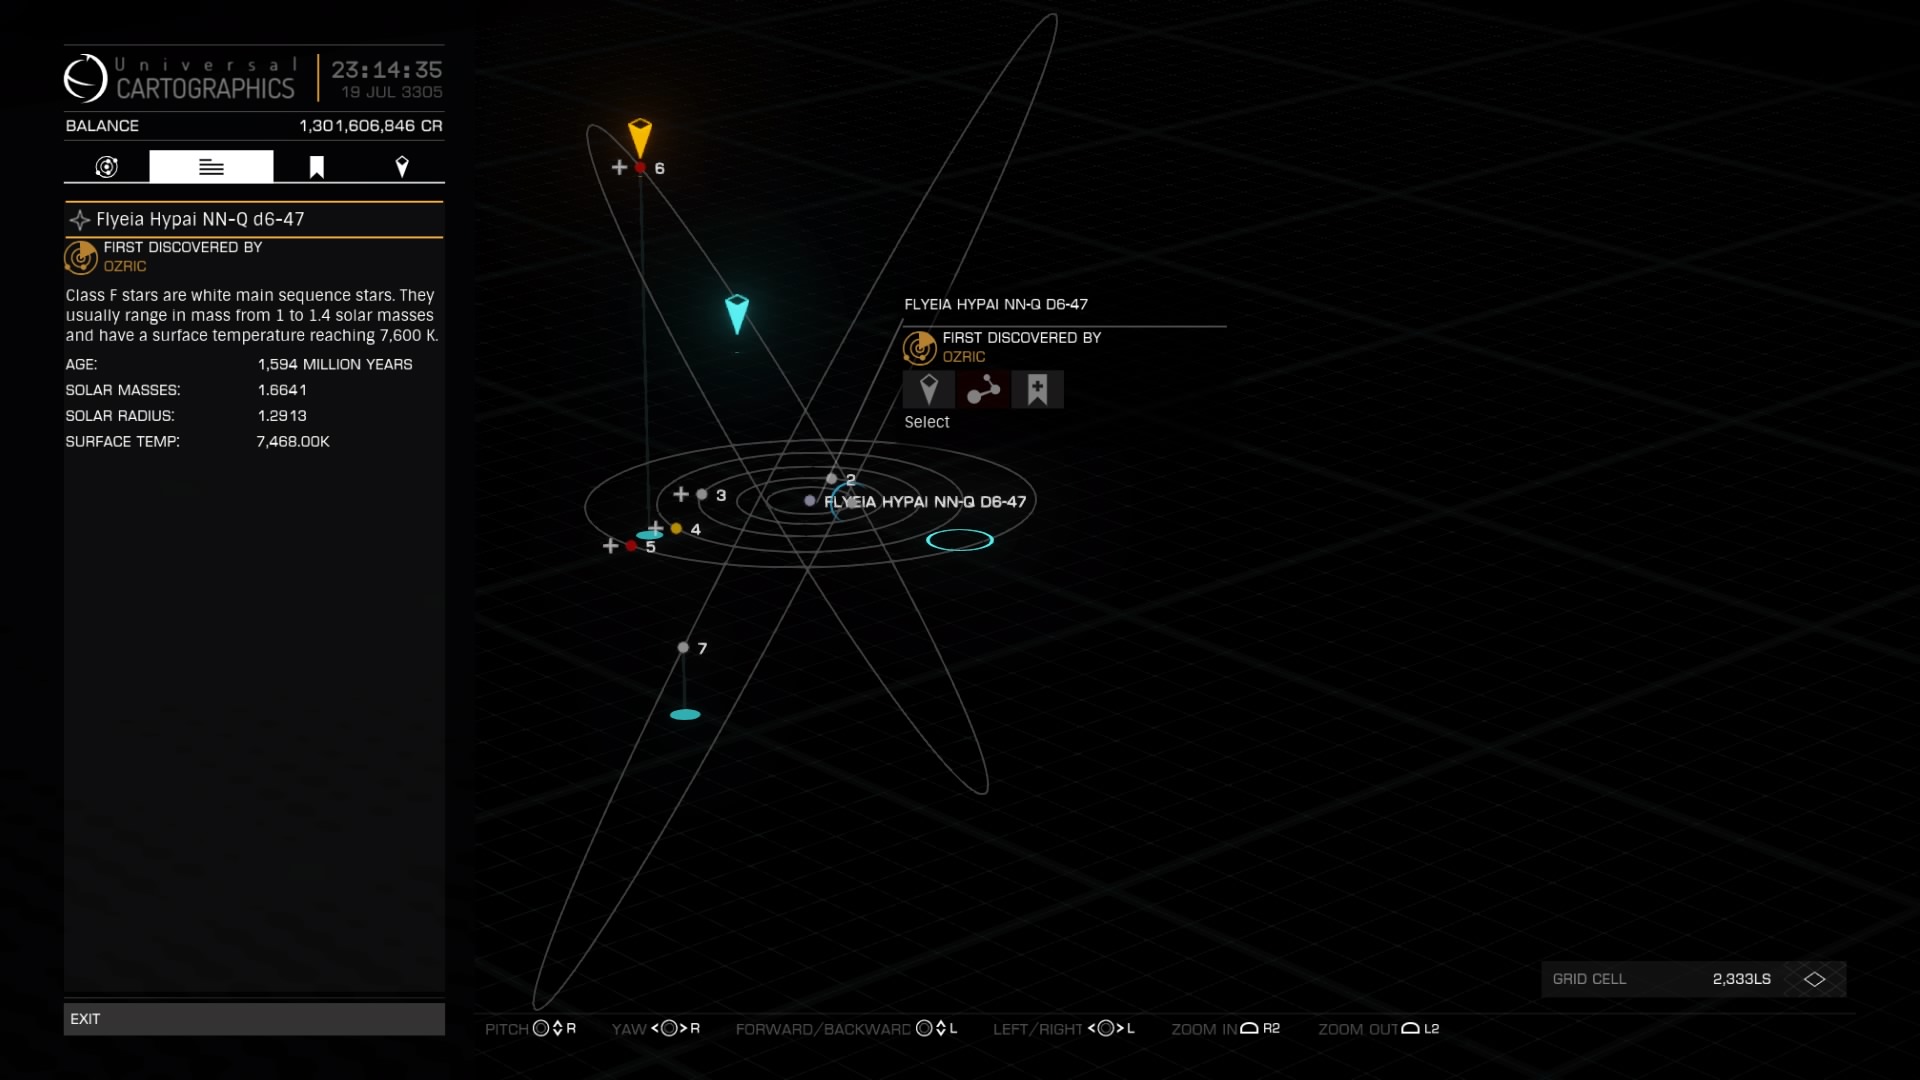Click the surface temp value 7,468.00K
Image resolution: width=1920 pixels, height=1080 pixels.
pyautogui.click(x=293, y=441)
